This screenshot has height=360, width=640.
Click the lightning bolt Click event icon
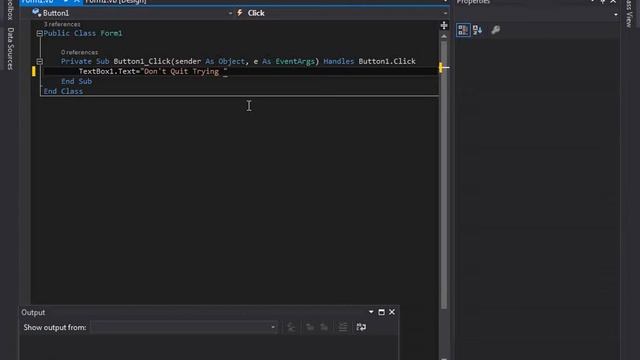click(240, 13)
